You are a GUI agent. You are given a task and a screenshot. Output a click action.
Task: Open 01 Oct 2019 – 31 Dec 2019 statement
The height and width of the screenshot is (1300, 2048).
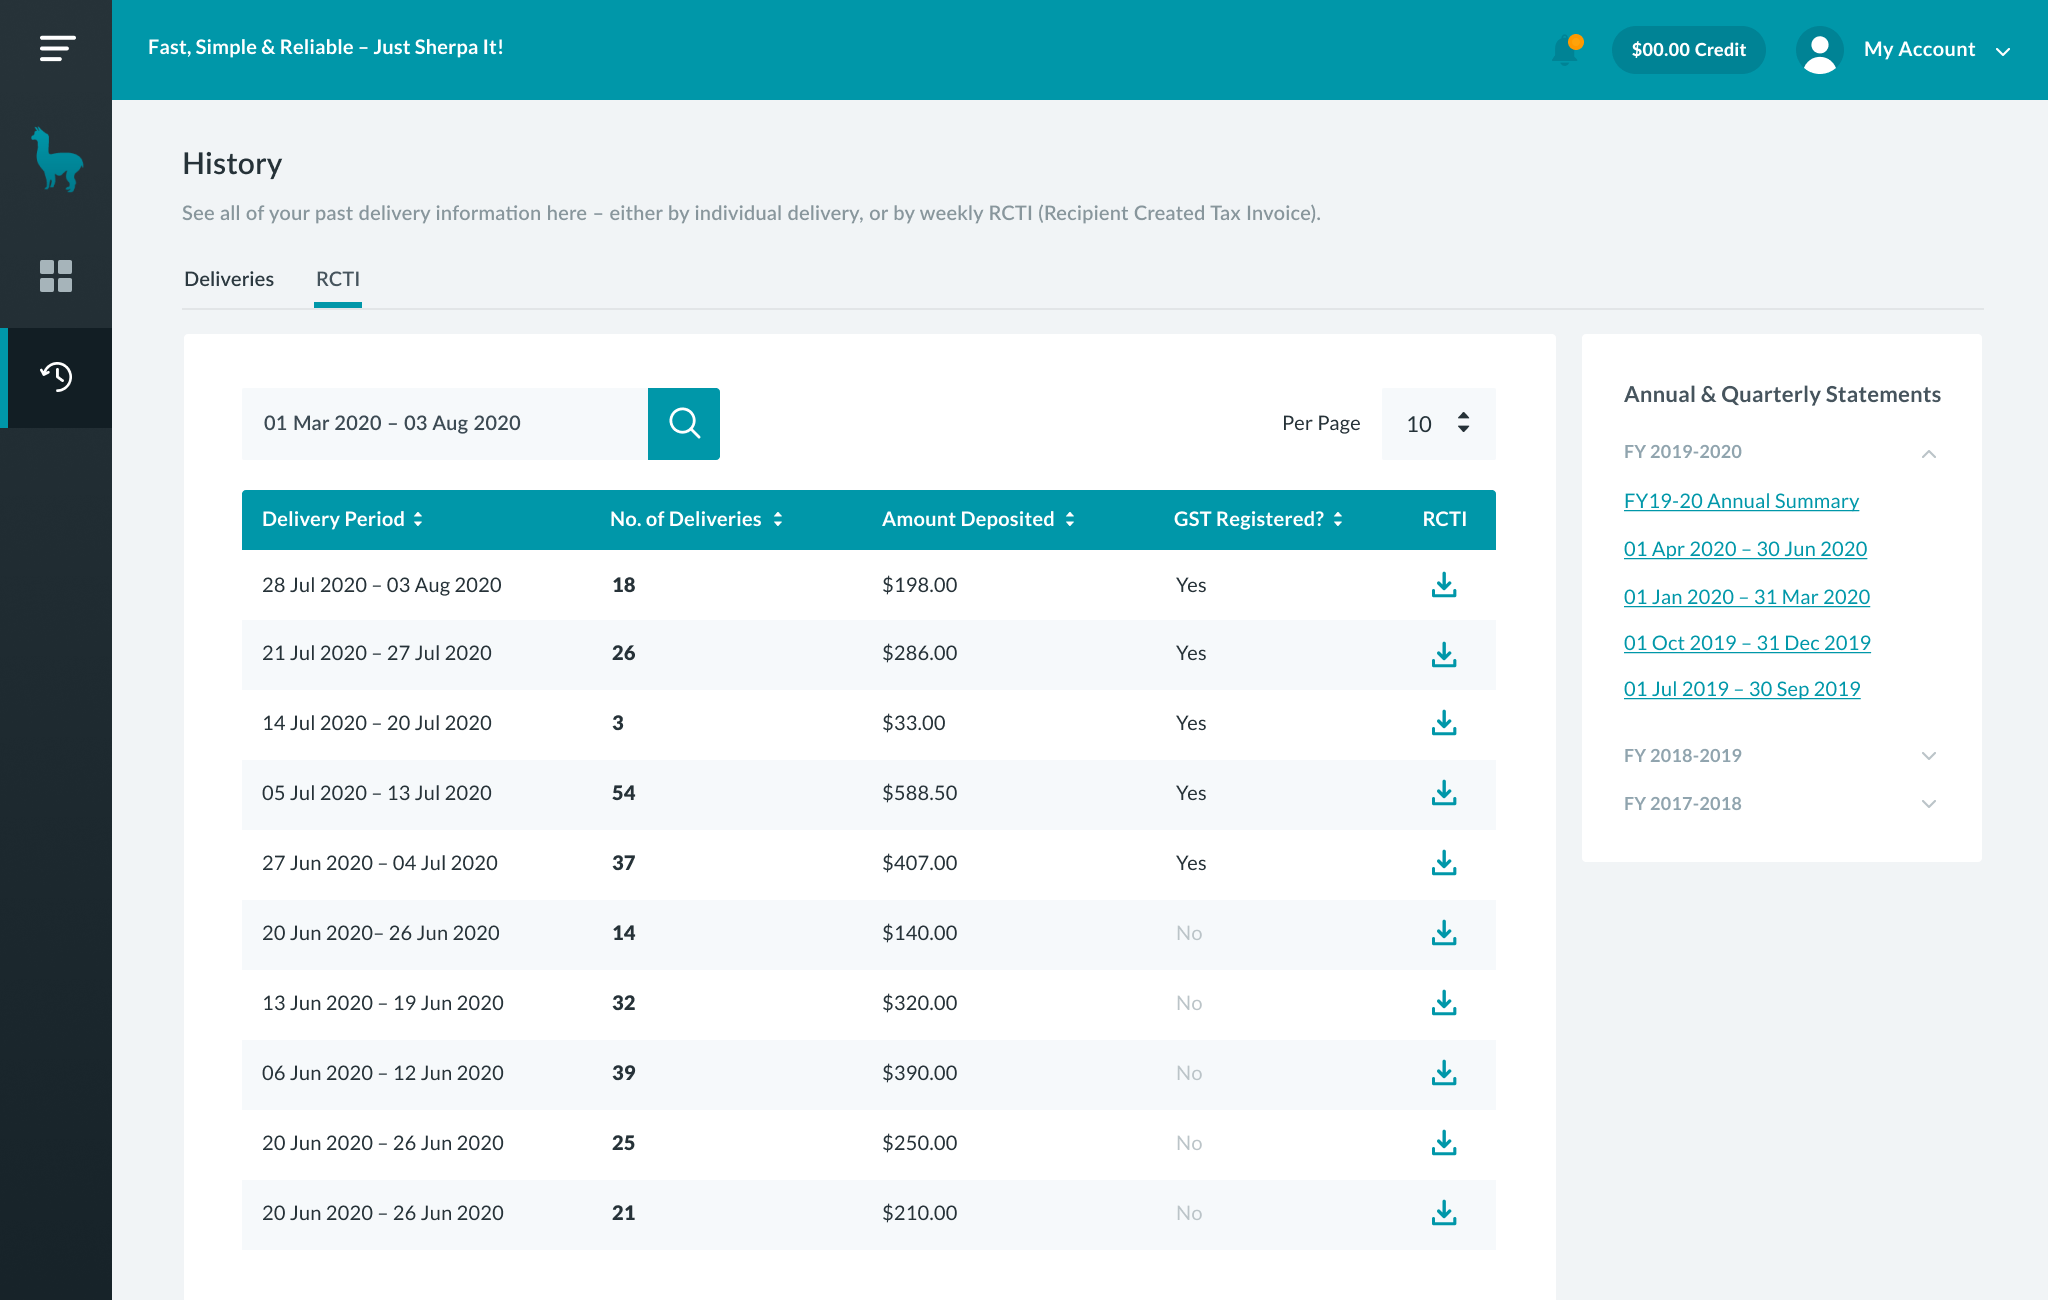click(1747, 643)
